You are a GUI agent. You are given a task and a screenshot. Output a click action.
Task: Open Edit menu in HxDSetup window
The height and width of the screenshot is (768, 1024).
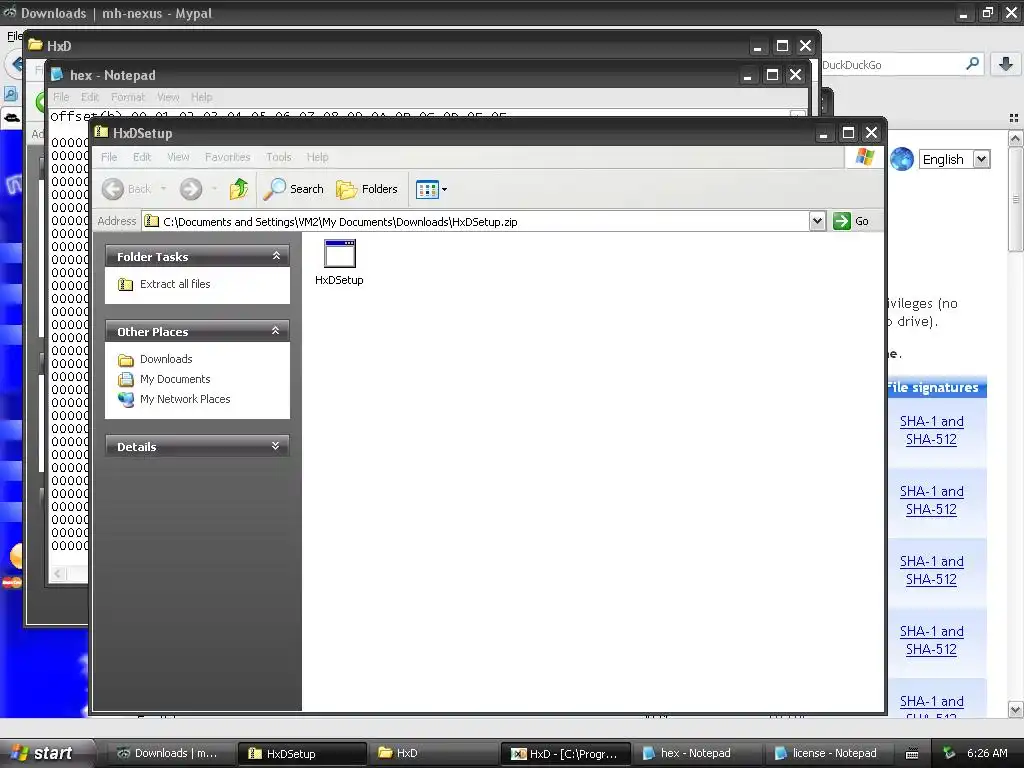(142, 157)
